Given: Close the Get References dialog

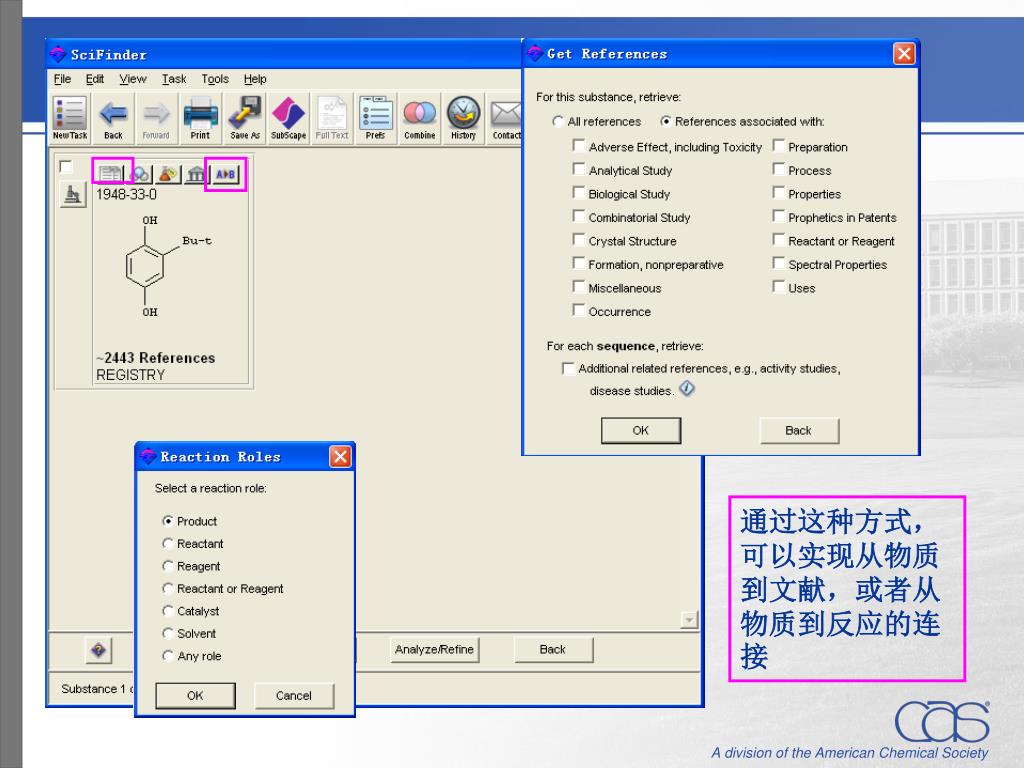Looking at the screenshot, I should [904, 54].
